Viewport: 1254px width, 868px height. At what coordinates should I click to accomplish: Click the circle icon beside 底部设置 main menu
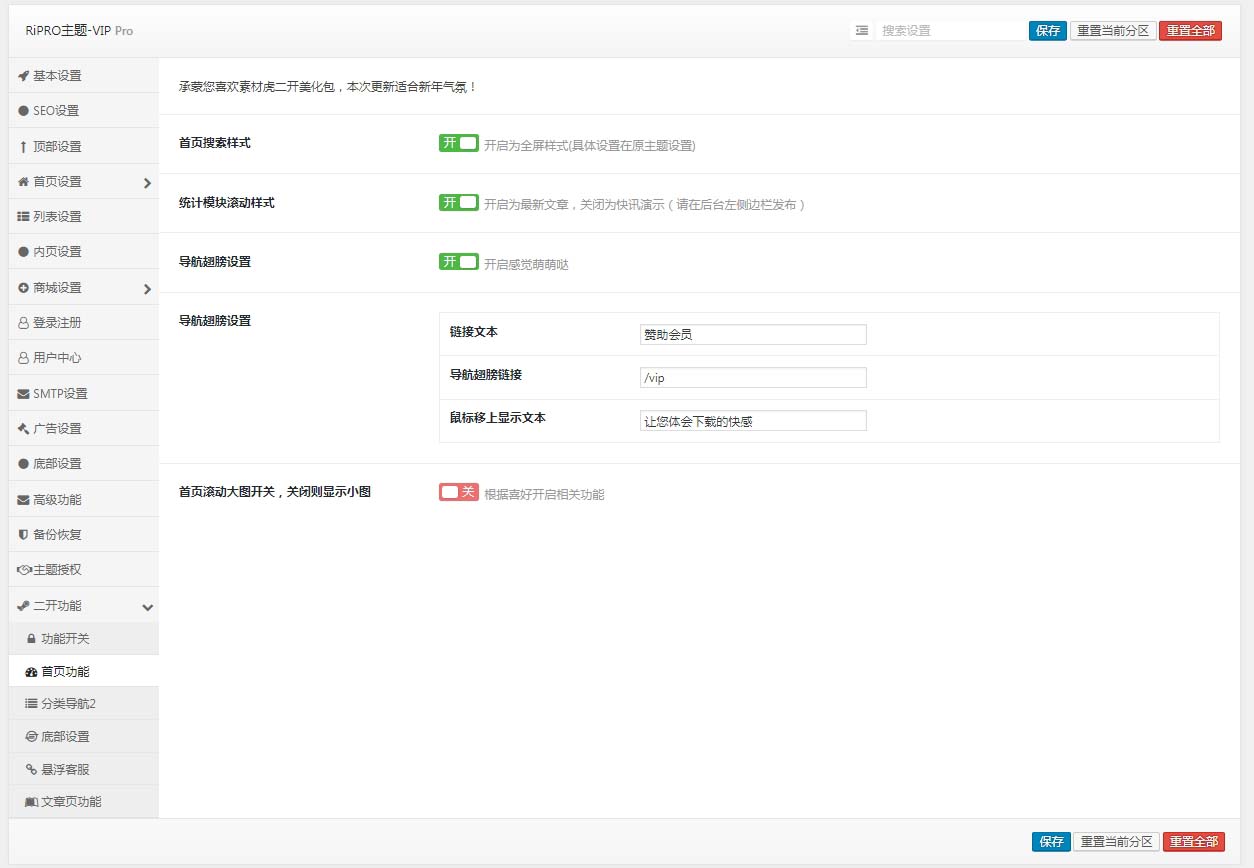(x=23, y=464)
